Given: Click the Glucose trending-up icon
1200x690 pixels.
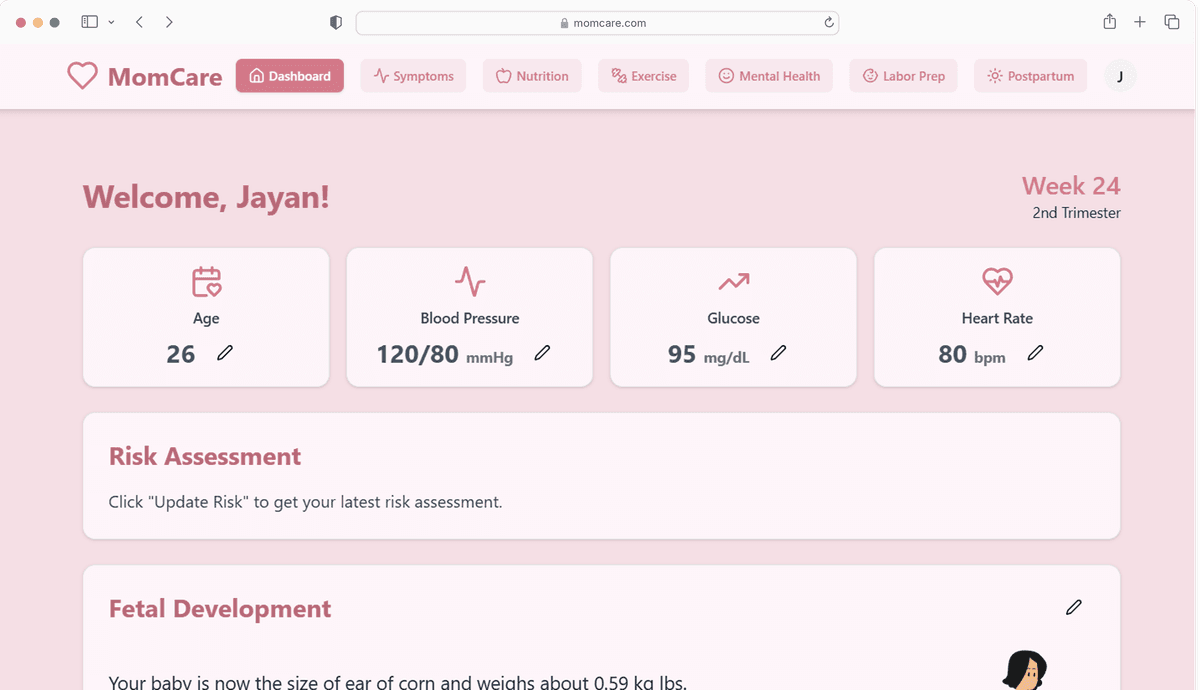Looking at the screenshot, I should pos(733,282).
